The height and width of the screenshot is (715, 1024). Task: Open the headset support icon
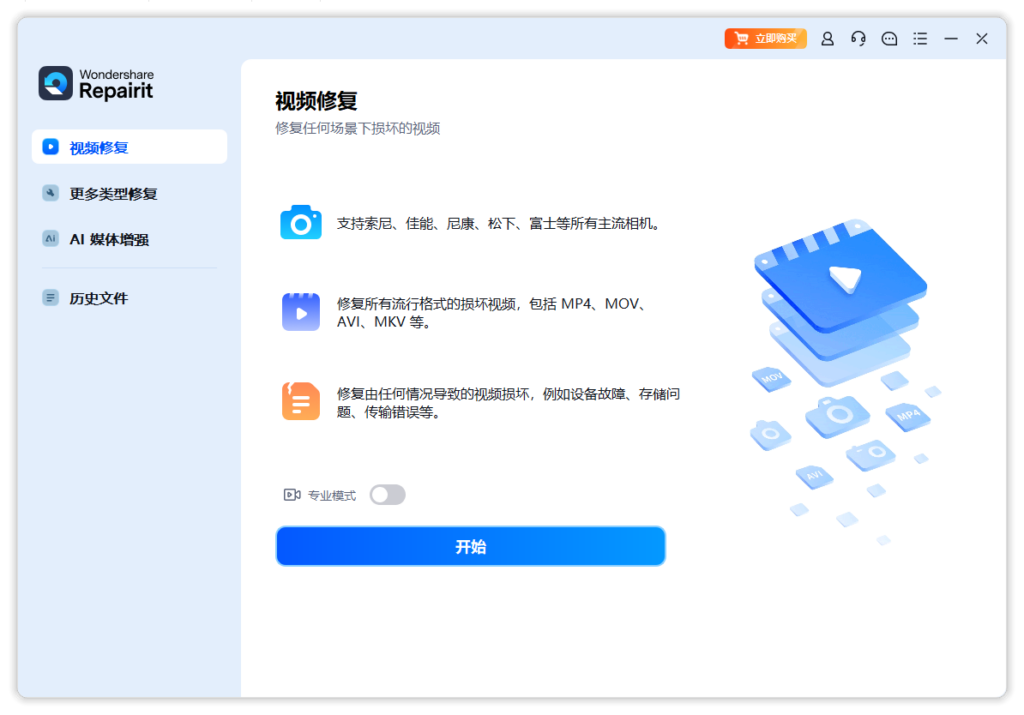858,39
